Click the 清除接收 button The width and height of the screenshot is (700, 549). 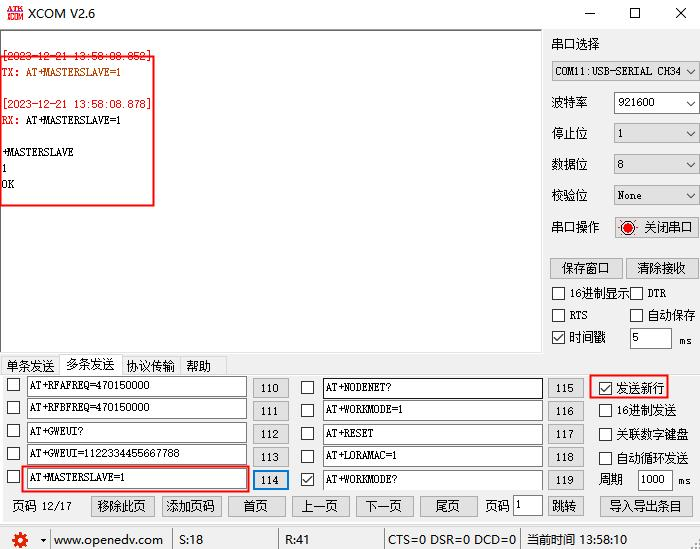[662, 268]
